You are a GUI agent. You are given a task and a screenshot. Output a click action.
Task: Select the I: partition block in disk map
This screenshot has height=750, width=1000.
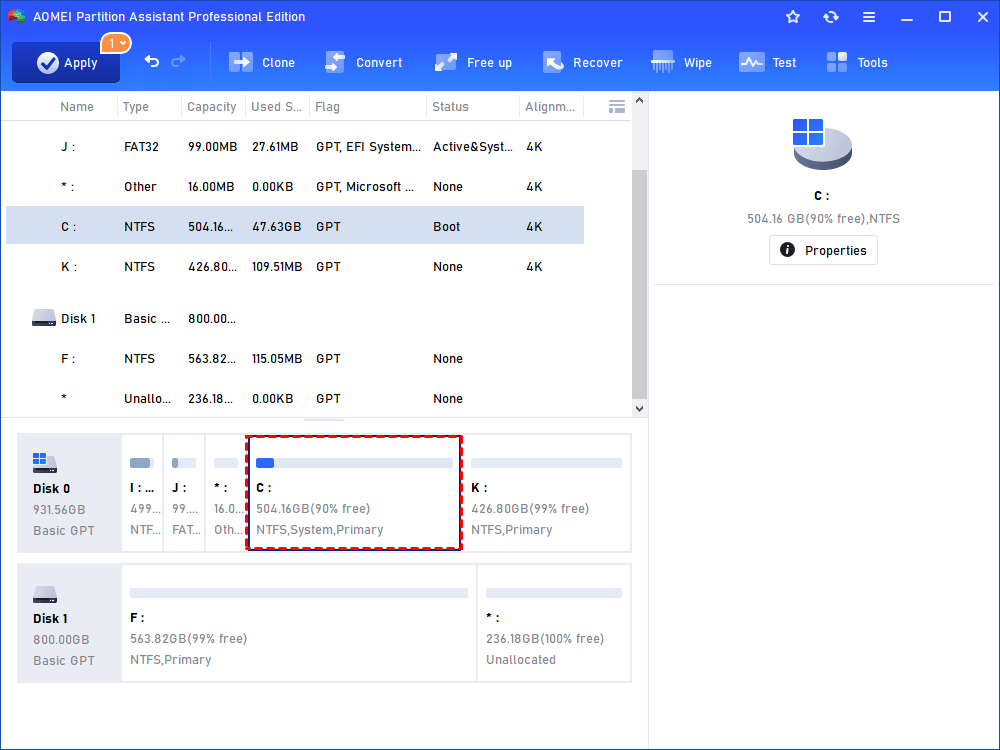pyautogui.click(x=142, y=493)
